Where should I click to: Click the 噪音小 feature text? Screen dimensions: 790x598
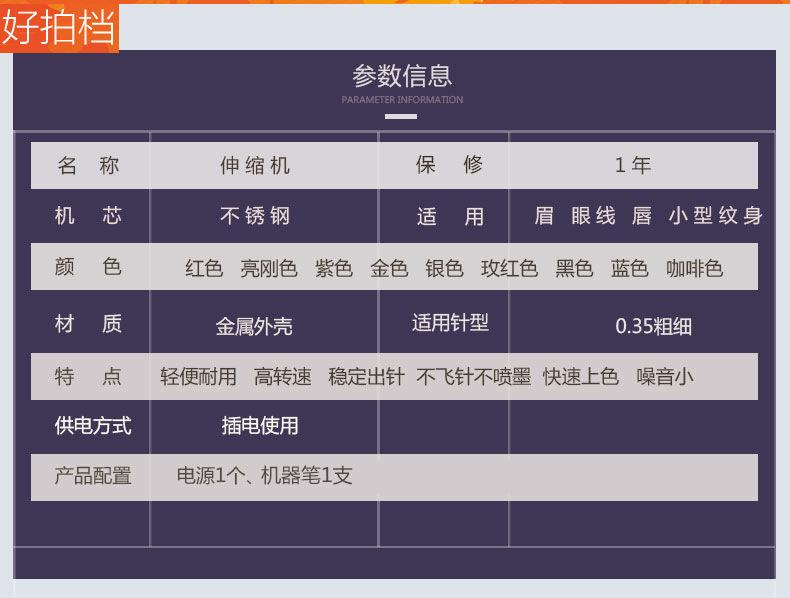(x=665, y=376)
